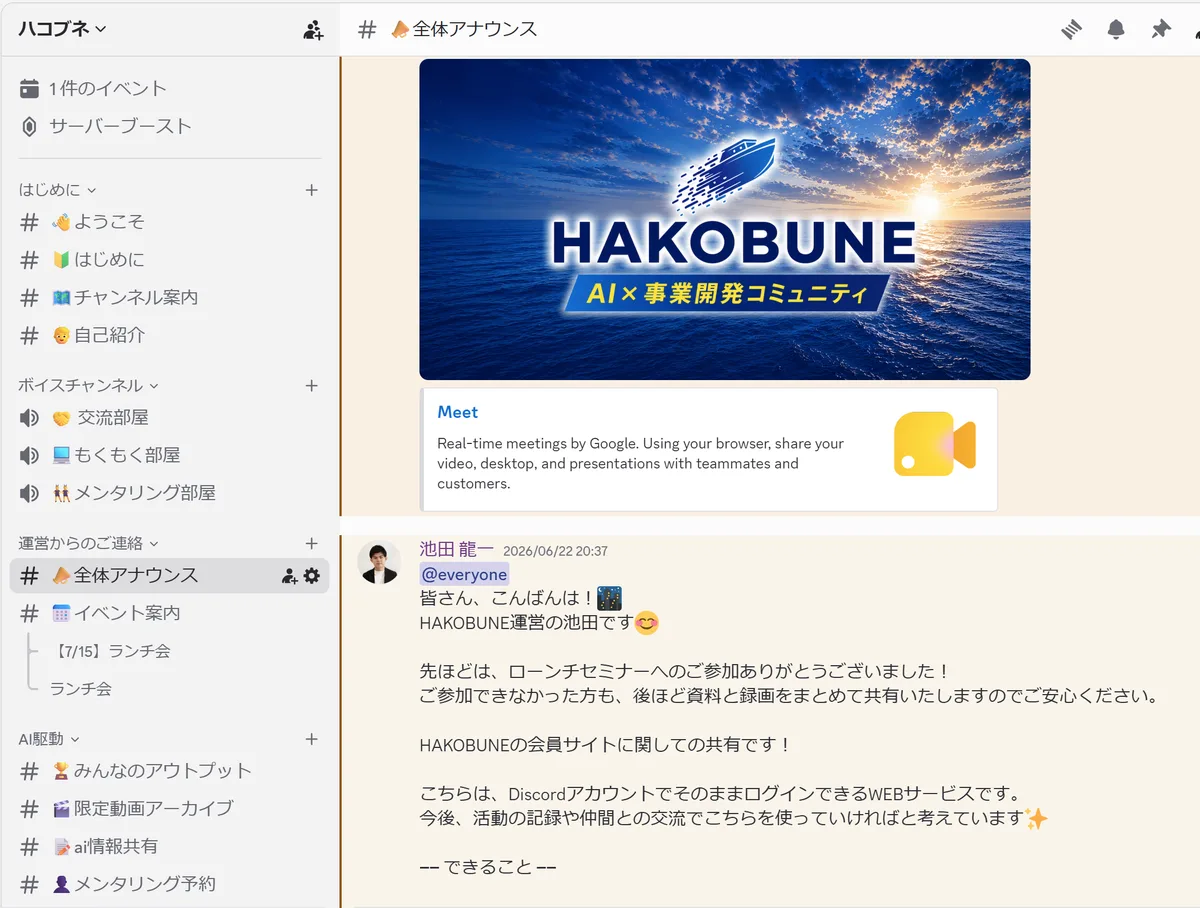Join the 交流部屋 voice channel
Image resolution: width=1200 pixels, height=908 pixels.
point(170,418)
